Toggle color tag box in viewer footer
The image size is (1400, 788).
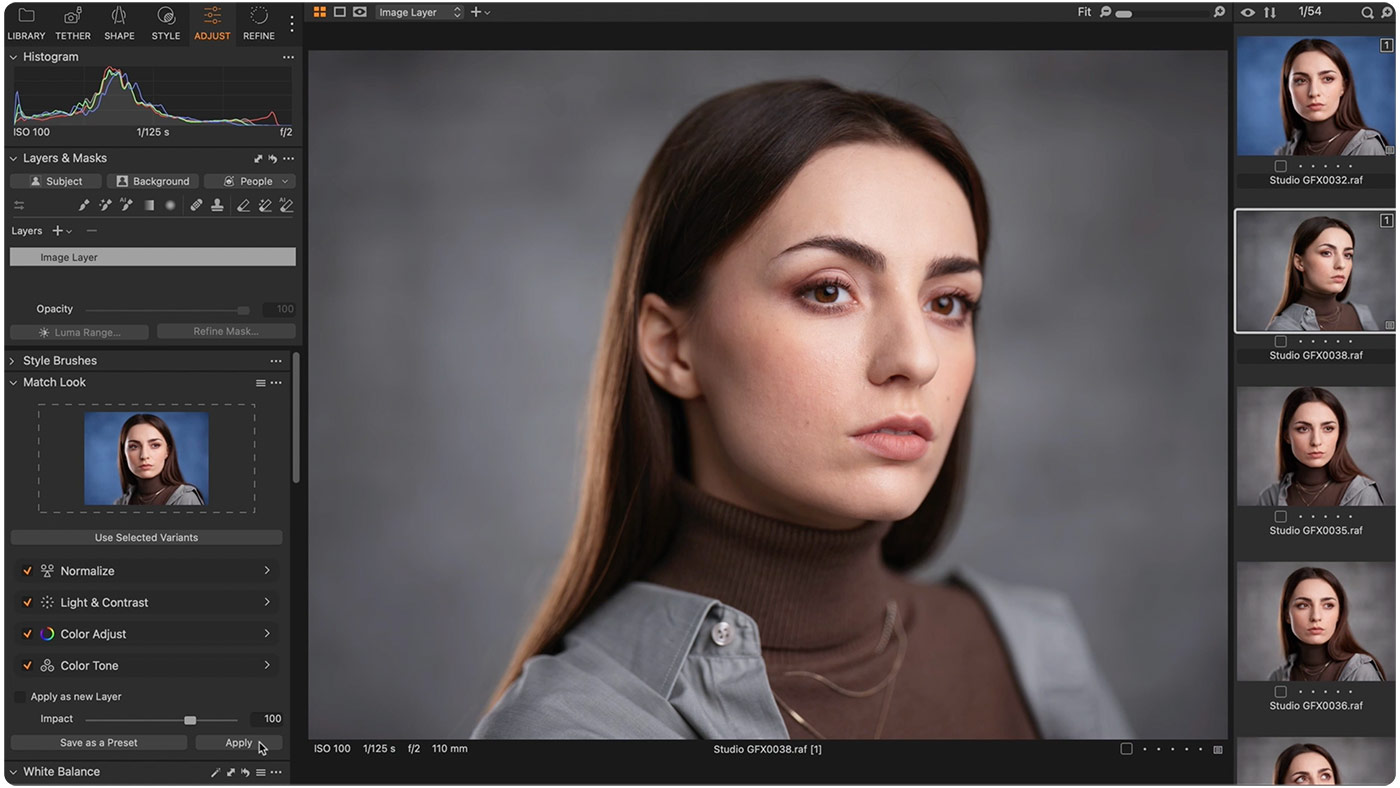(x=1126, y=749)
